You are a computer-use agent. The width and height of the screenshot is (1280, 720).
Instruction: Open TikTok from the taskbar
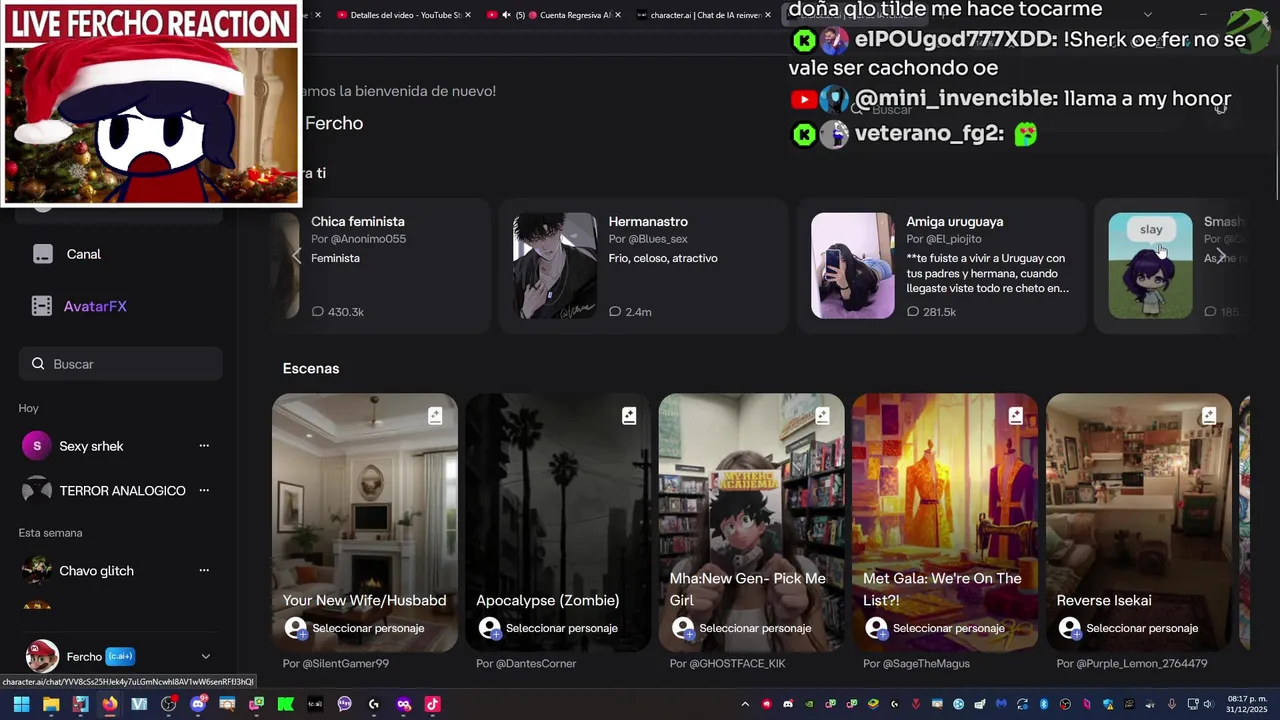(432, 704)
